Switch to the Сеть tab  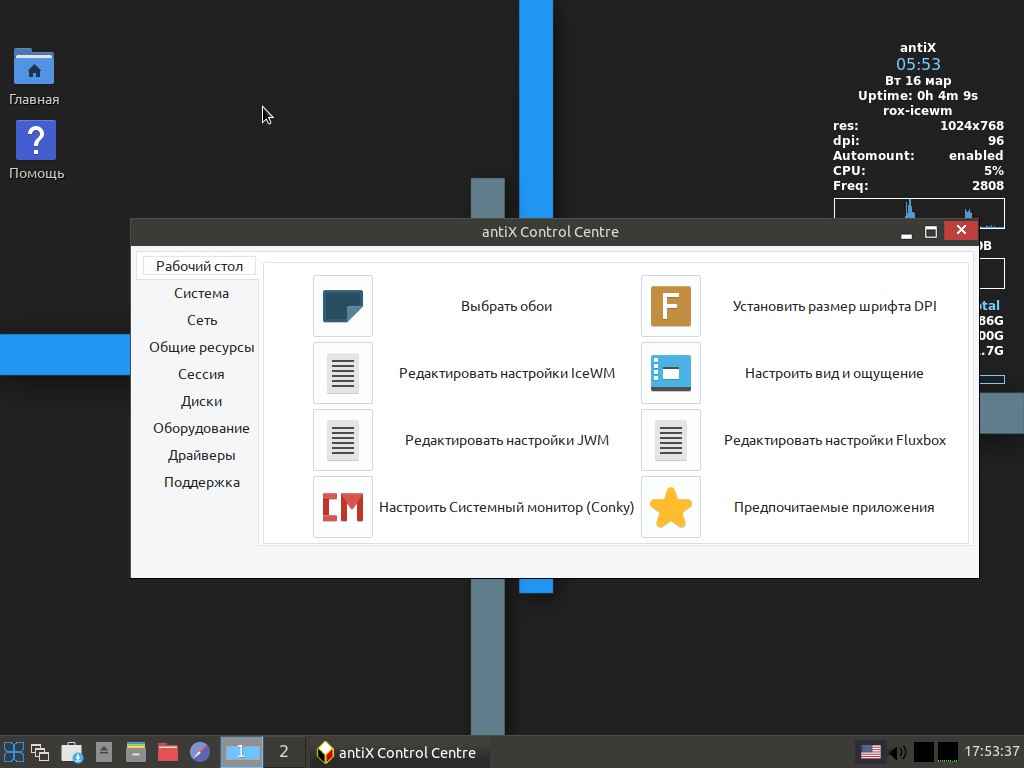(x=201, y=320)
